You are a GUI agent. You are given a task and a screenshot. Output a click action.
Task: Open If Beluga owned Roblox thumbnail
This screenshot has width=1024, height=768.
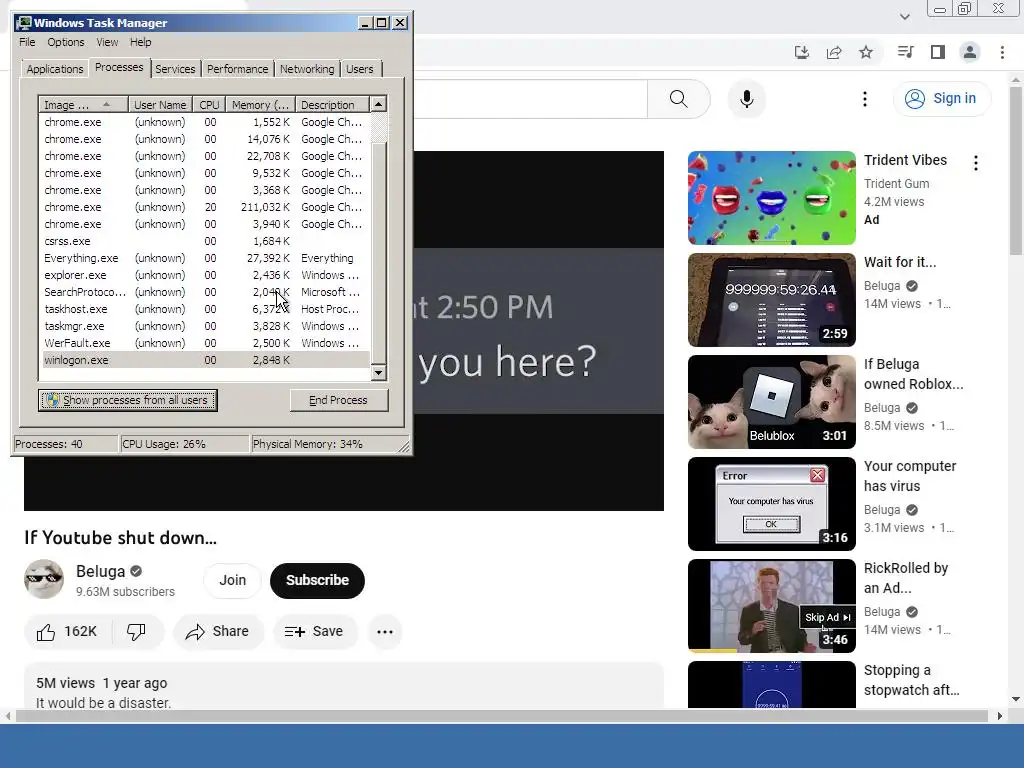point(771,402)
